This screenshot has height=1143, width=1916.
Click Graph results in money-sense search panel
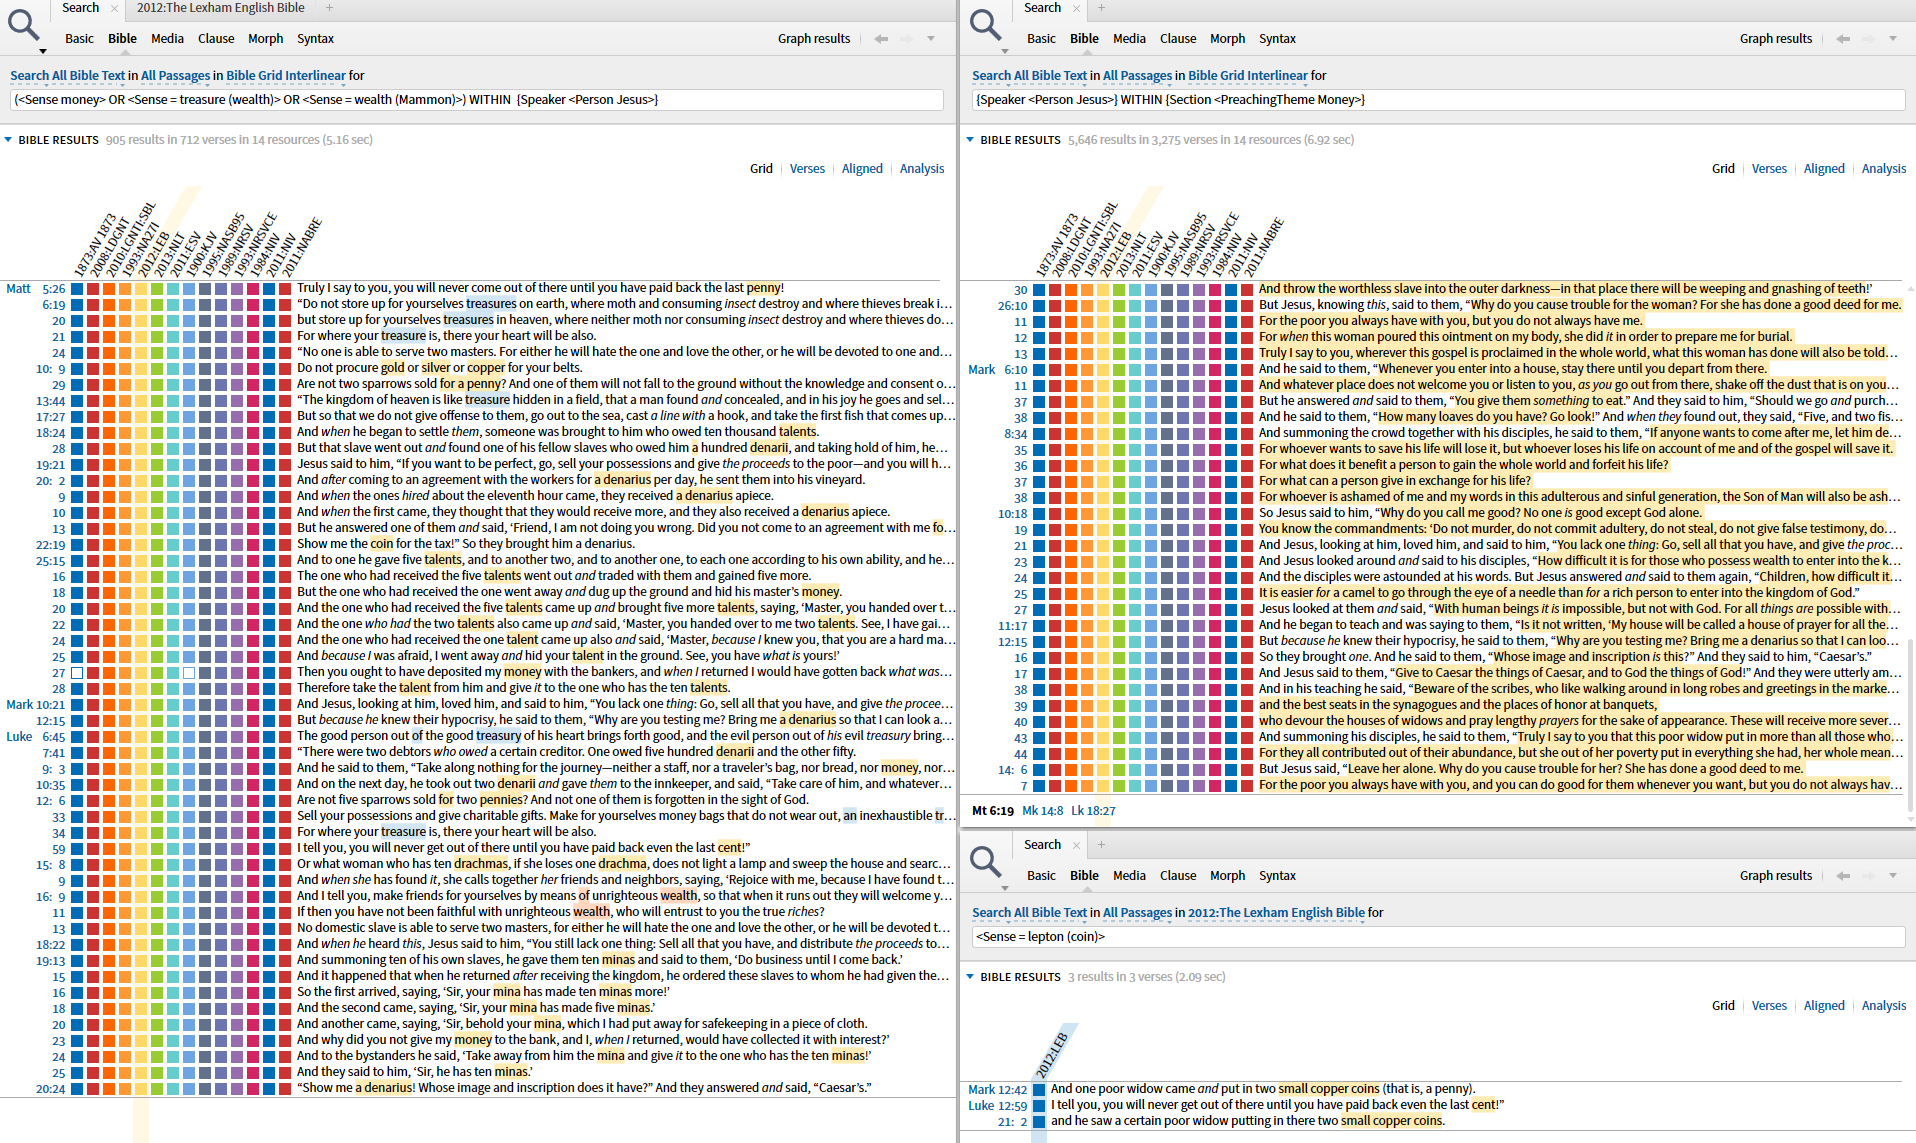(x=814, y=39)
